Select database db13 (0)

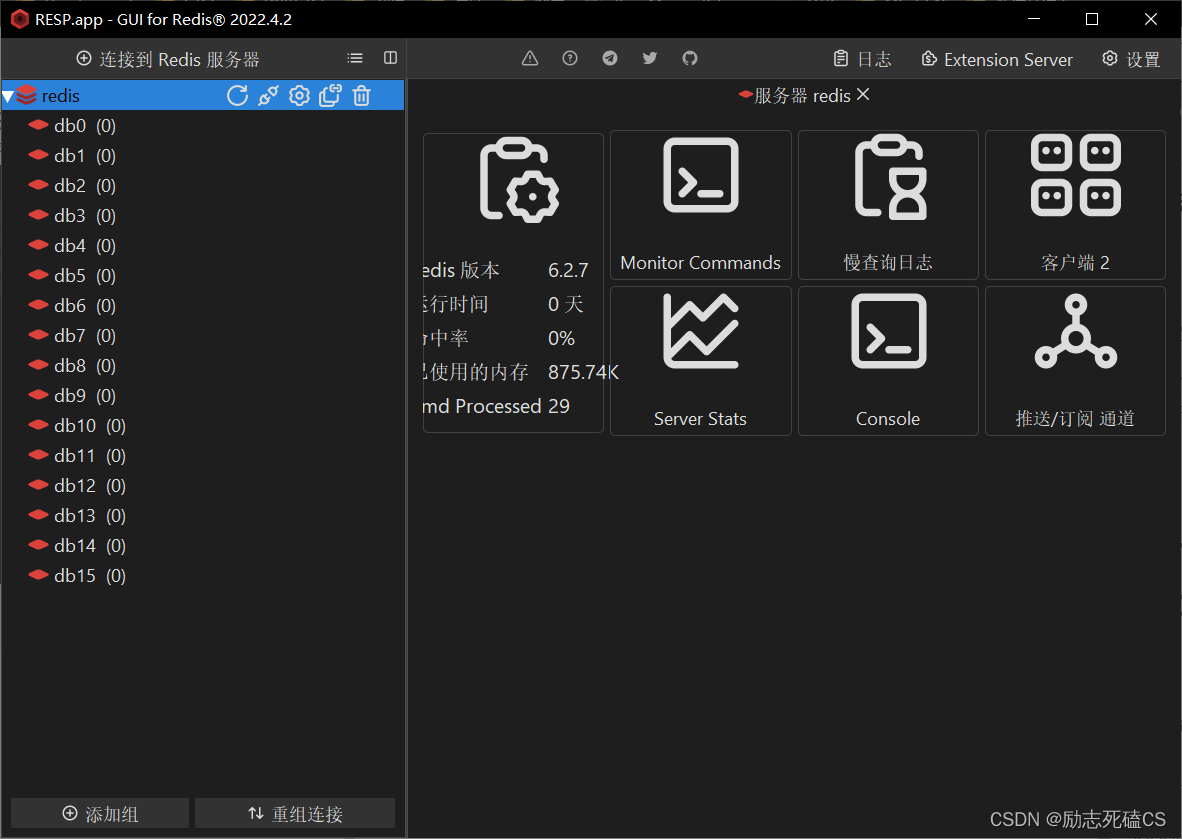tap(77, 516)
